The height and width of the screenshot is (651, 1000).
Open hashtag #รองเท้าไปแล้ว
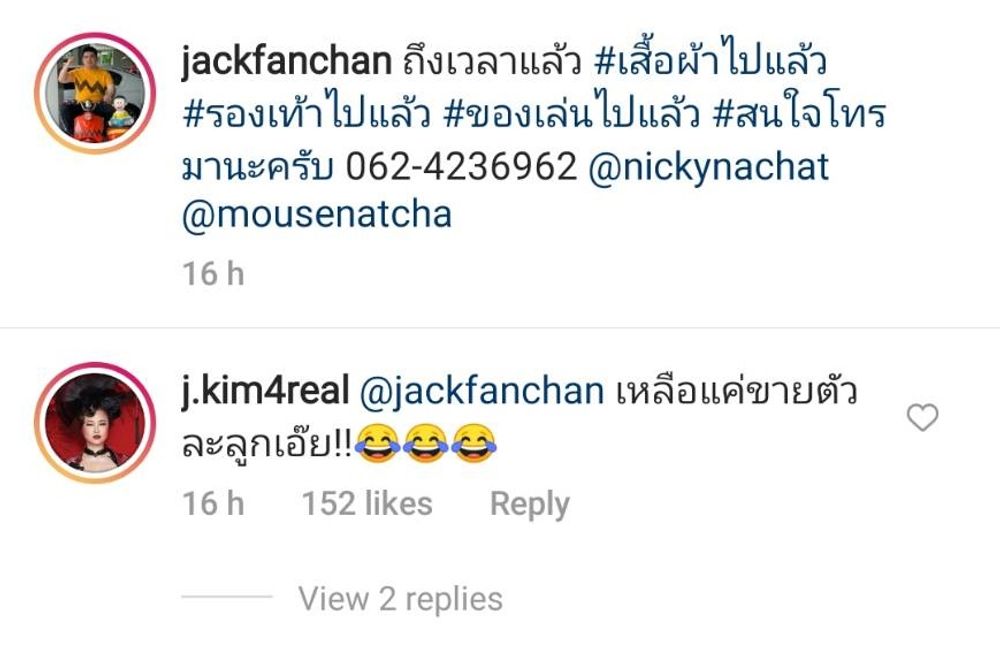306,113
